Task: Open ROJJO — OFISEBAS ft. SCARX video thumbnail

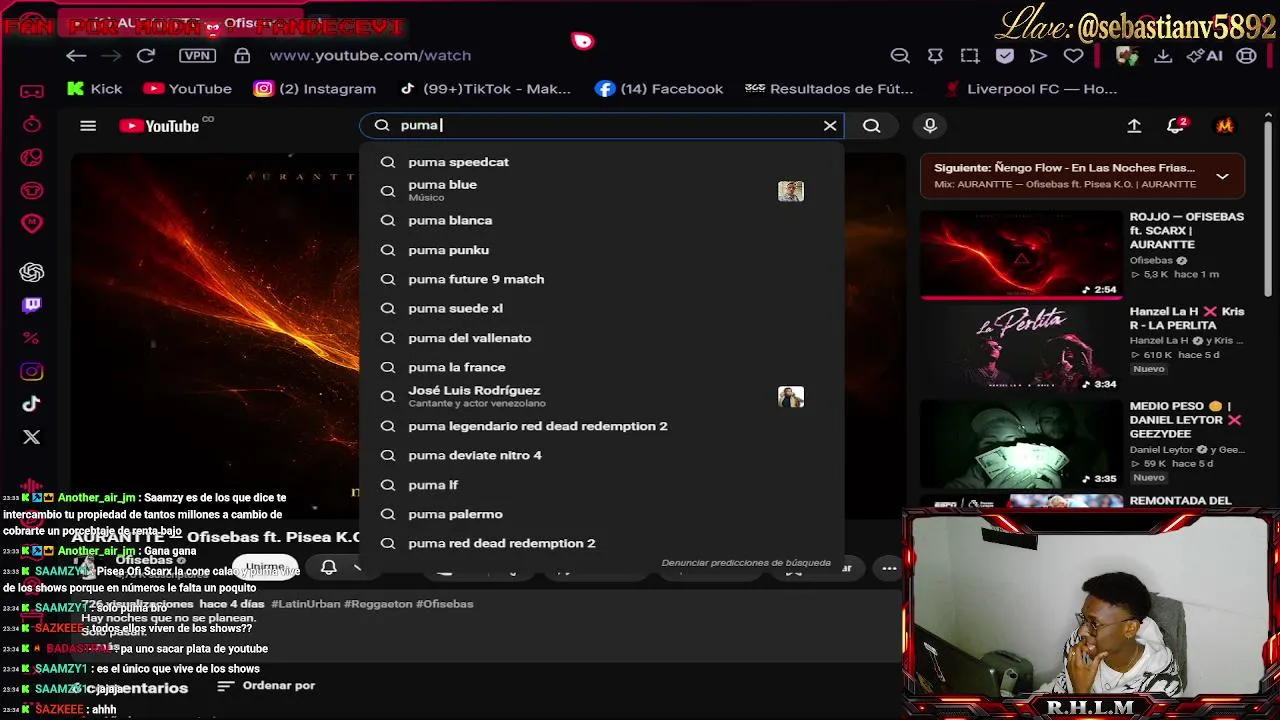Action: [x=1020, y=255]
